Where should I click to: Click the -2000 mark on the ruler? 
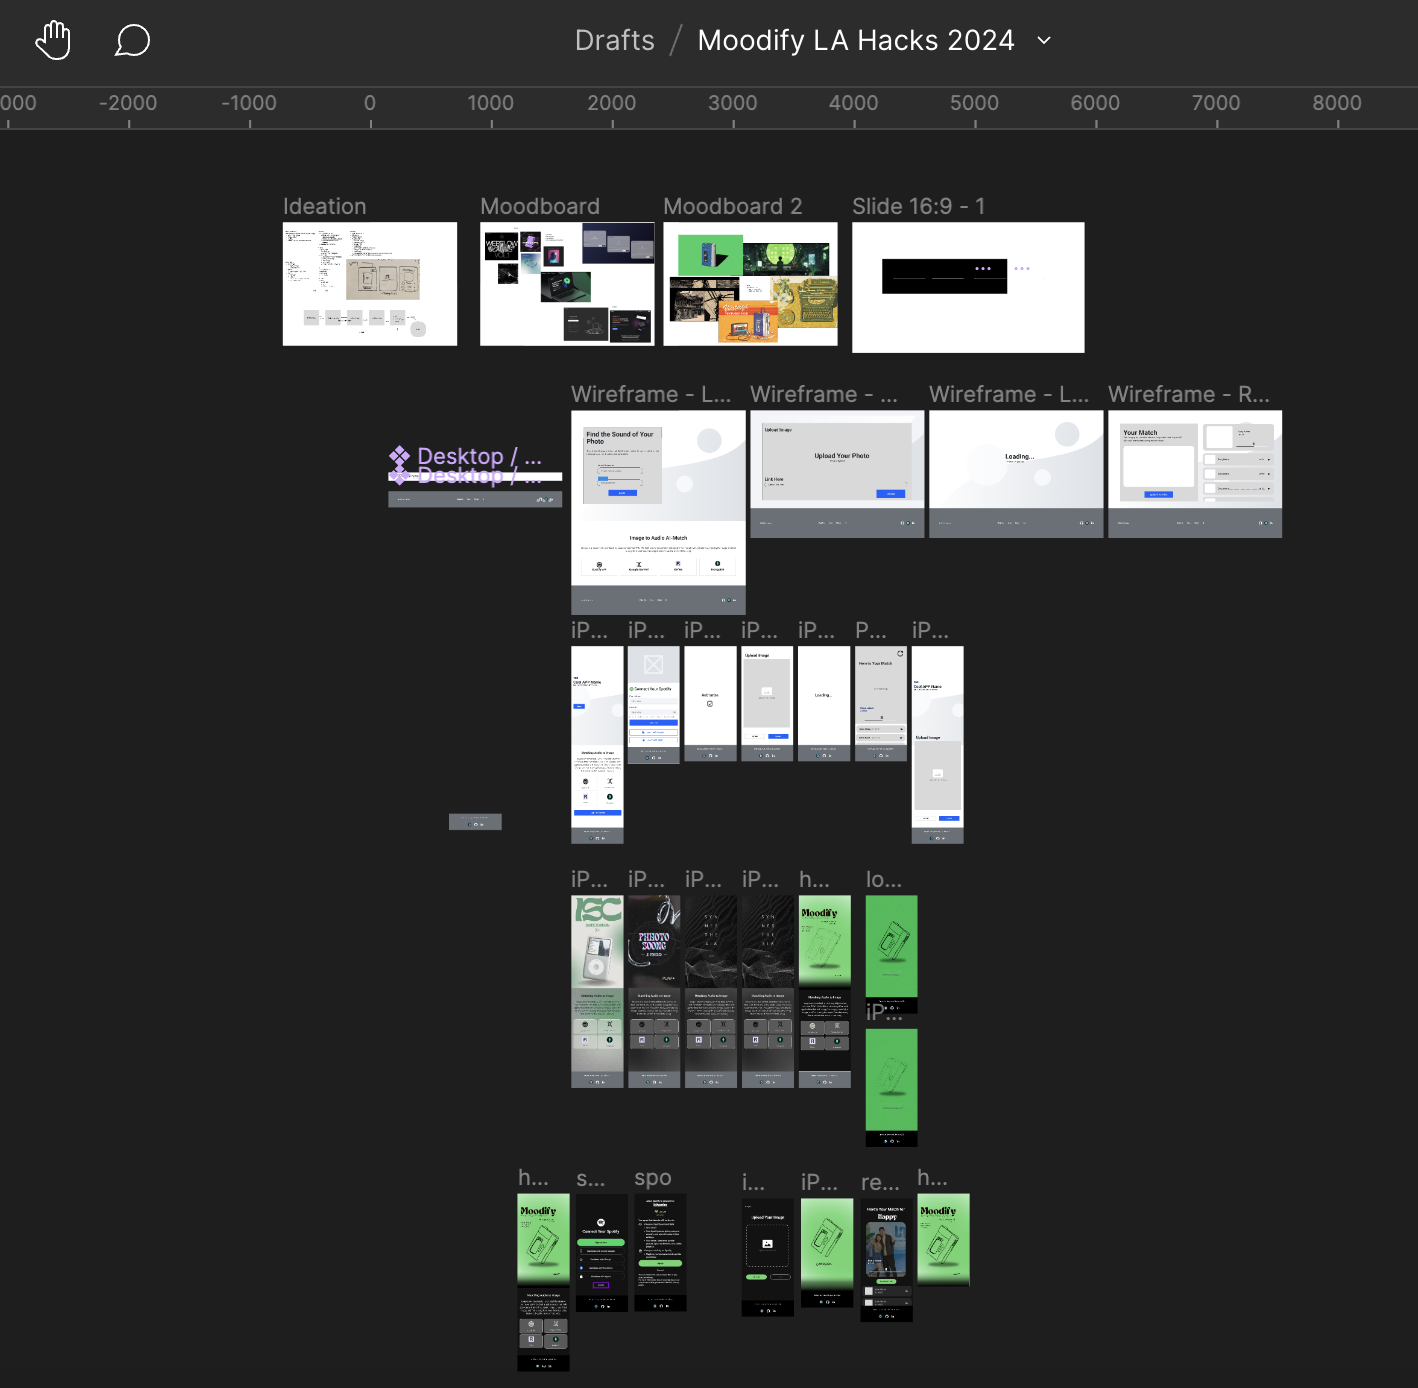(129, 103)
